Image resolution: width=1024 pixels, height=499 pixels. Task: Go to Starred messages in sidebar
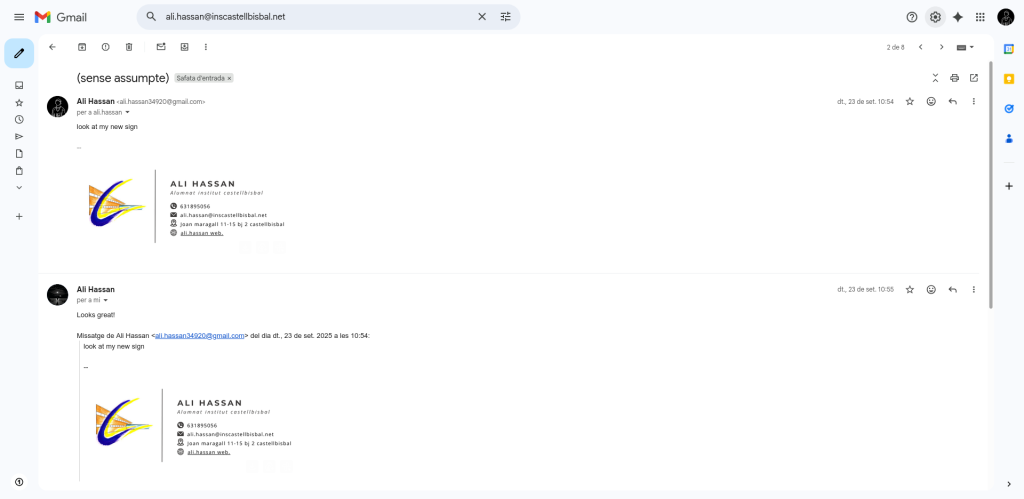(19, 102)
